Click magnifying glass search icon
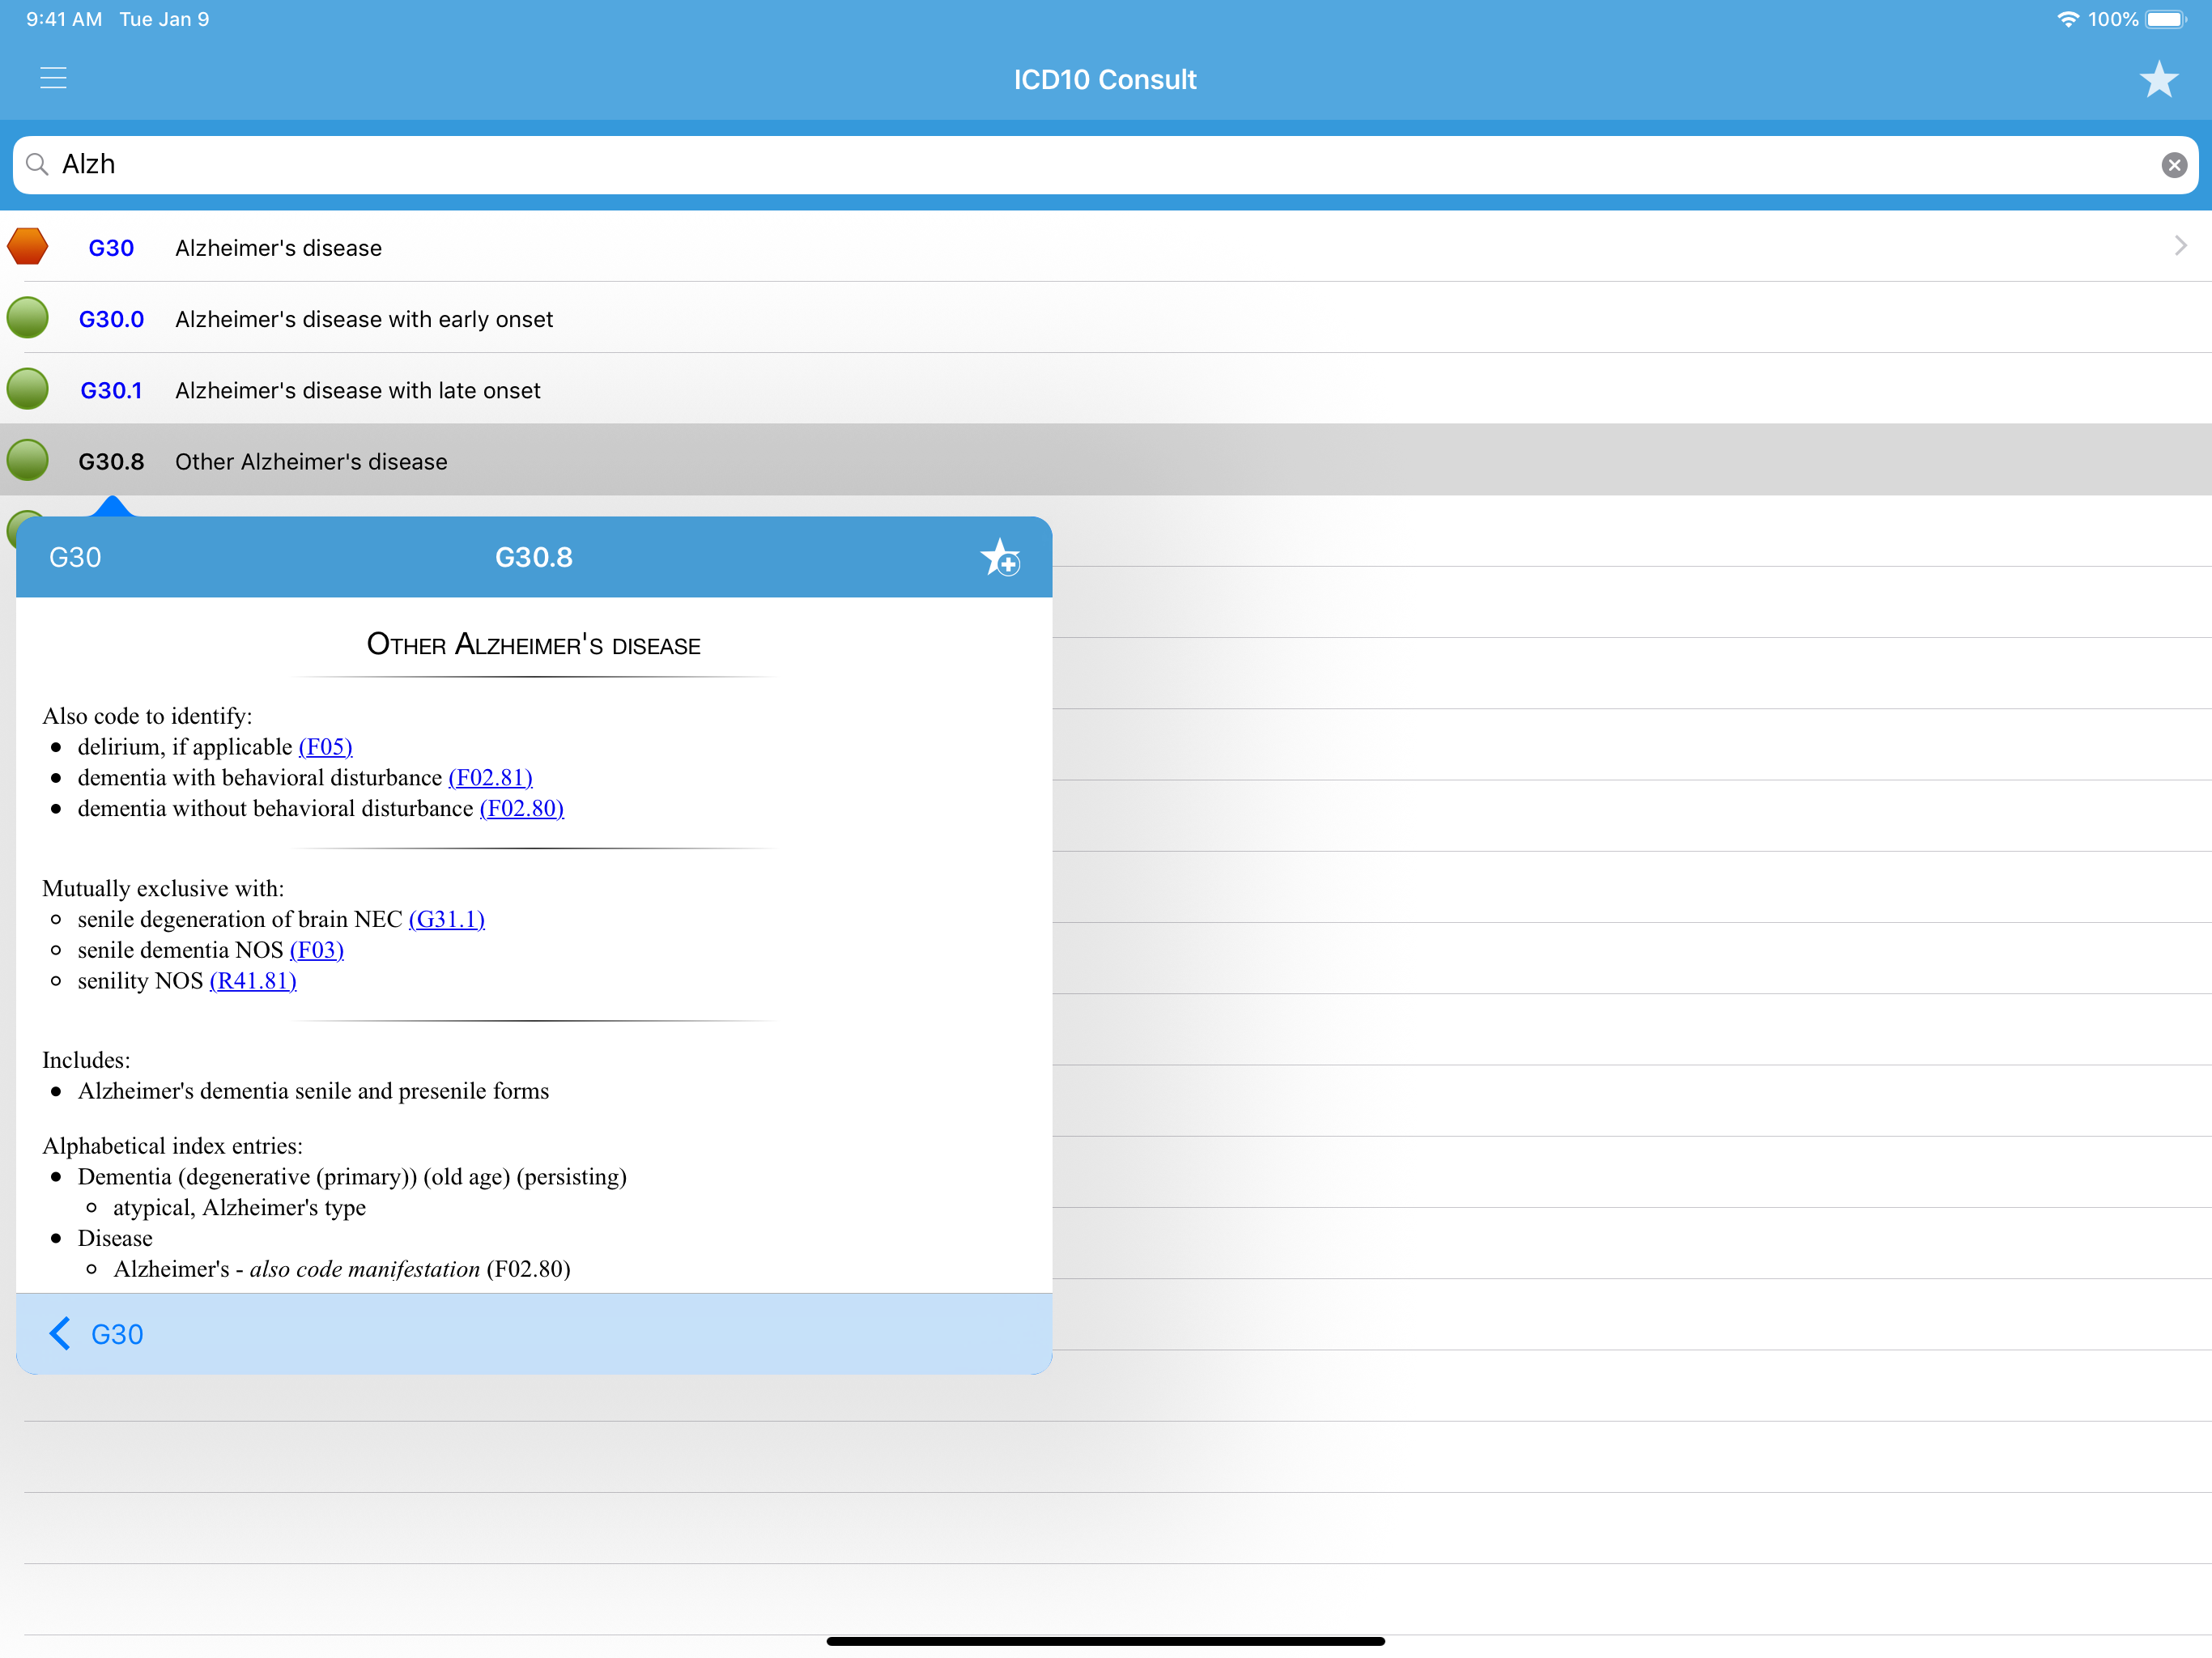The height and width of the screenshot is (1658, 2212). click(37, 164)
